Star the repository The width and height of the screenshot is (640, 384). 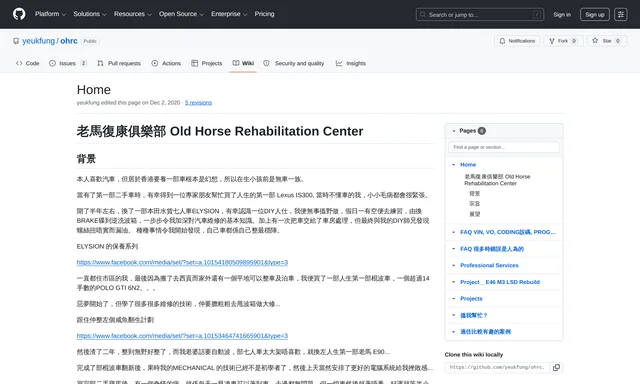pyautogui.click(x=607, y=41)
